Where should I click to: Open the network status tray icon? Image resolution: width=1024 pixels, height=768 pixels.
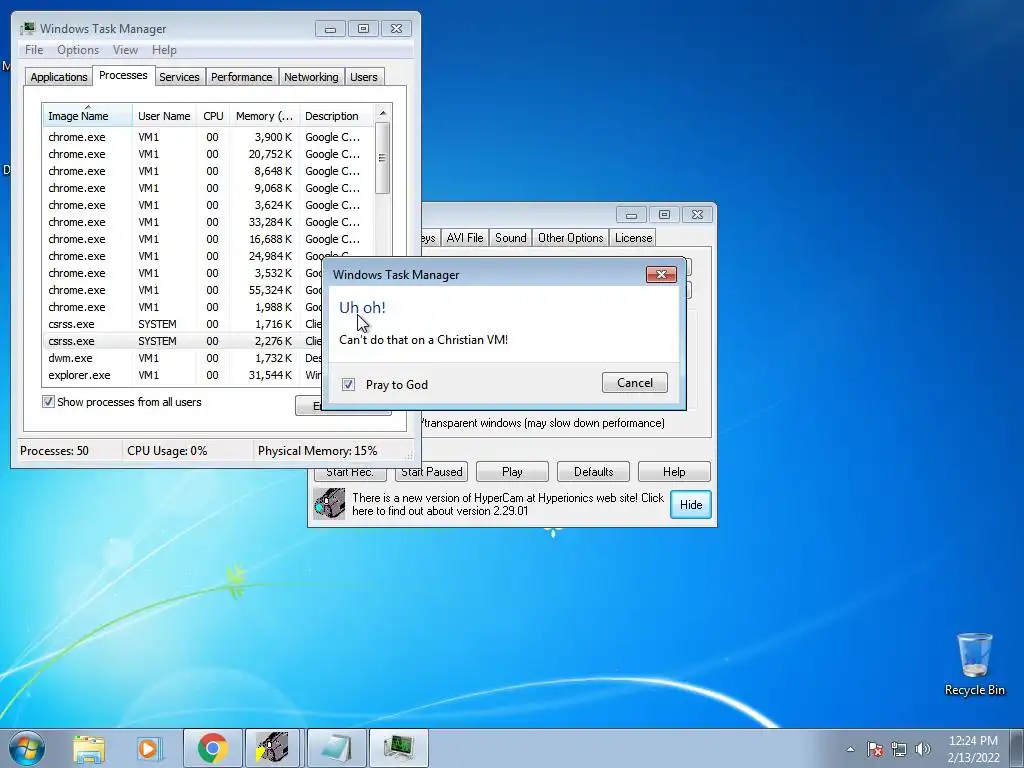pos(899,749)
